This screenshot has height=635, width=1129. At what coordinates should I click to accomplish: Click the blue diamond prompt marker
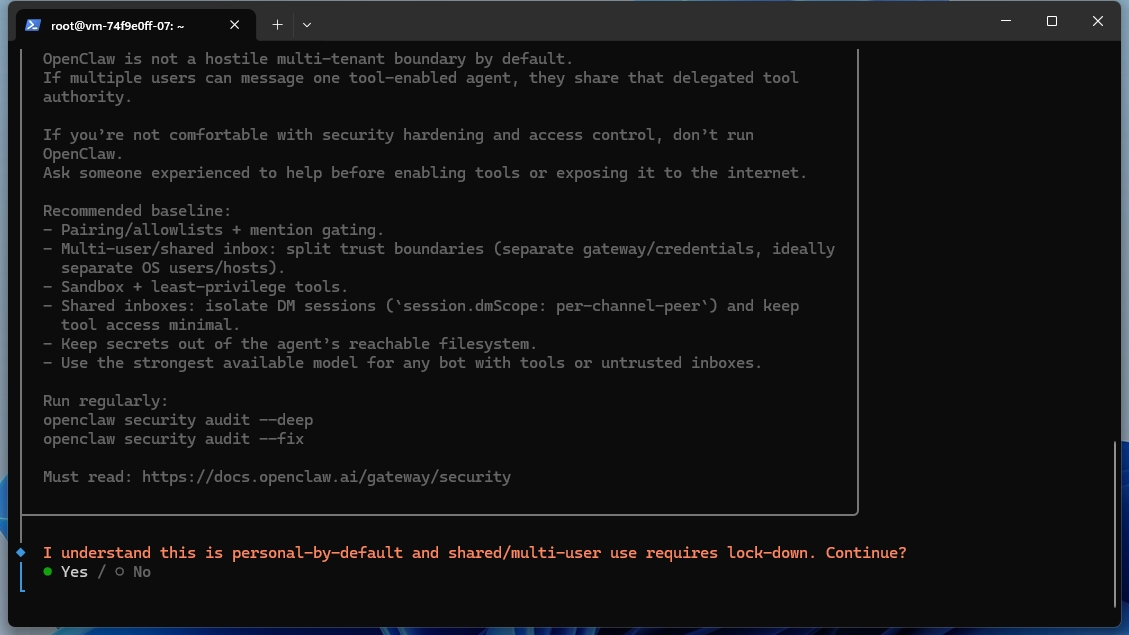coord(20,552)
